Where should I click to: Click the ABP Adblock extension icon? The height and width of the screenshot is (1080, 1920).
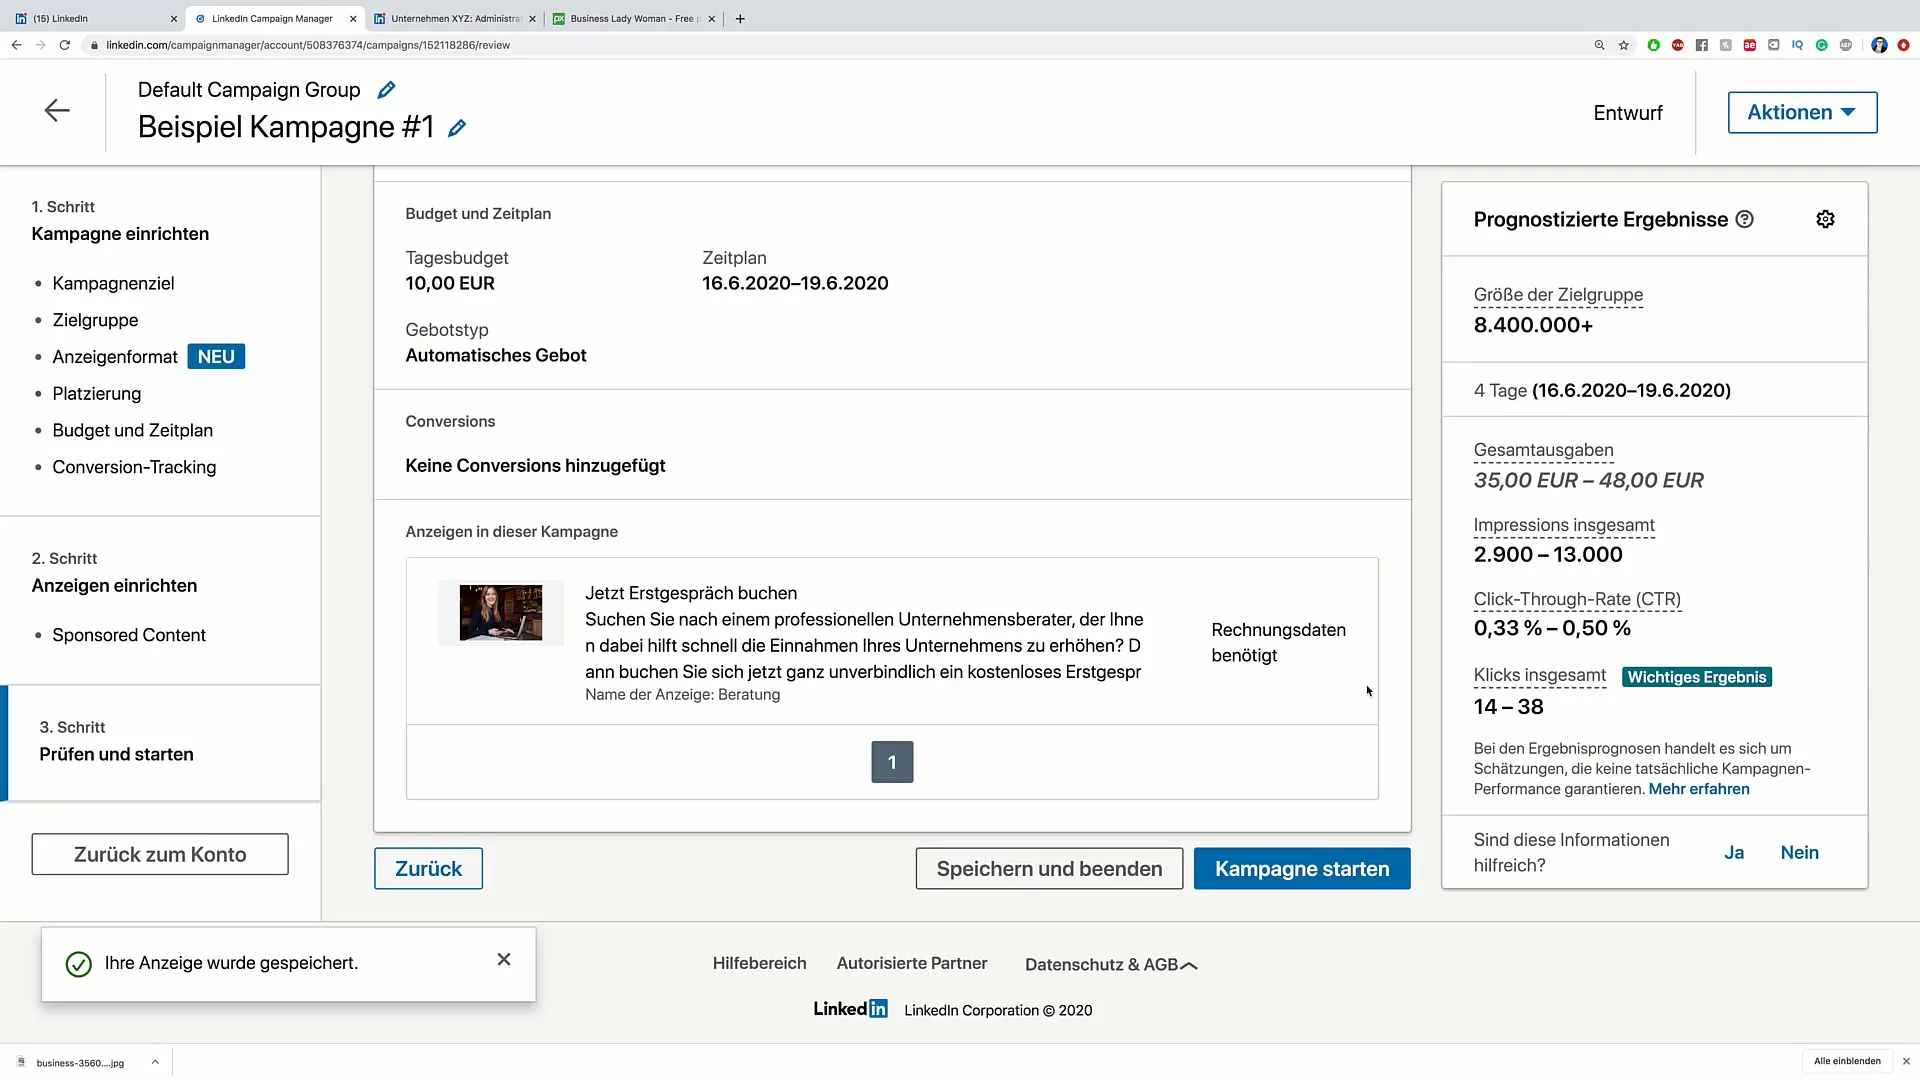pyautogui.click(x=1846, y=45)
